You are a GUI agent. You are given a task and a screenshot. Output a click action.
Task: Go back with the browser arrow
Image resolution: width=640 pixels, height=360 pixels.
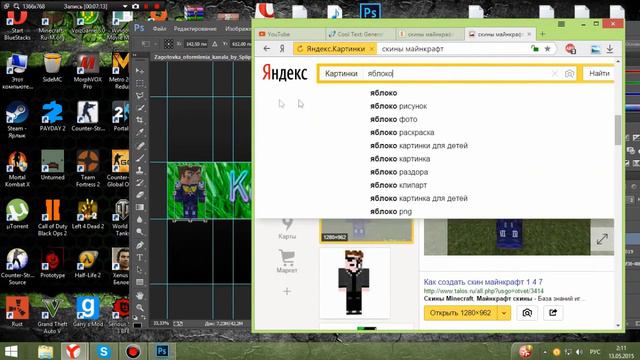click(x=267, y=49)
